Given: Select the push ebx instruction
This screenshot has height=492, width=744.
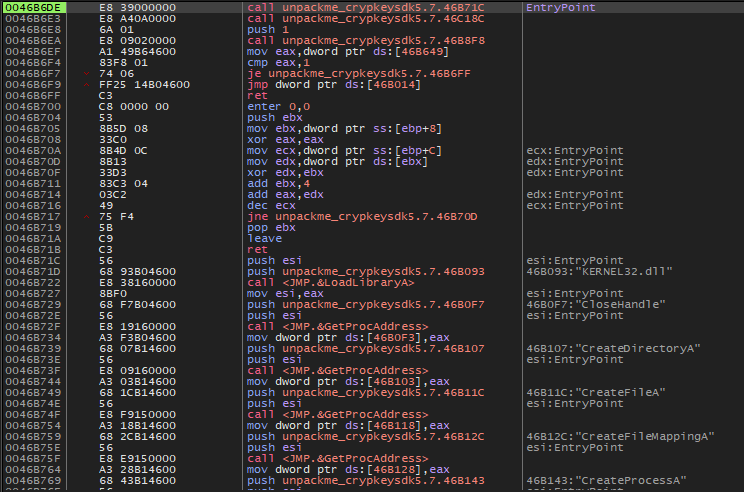Looking at the screenshot, I should [x=275, y=117].
